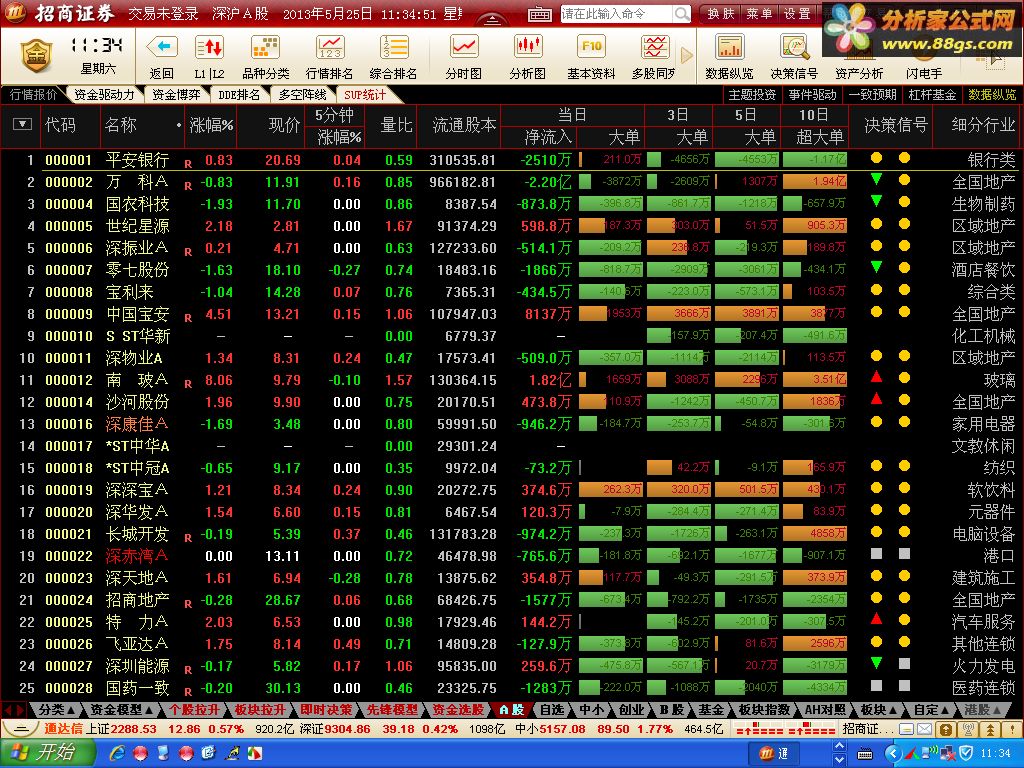Click the 即时决策 bottom tab

[x=325, y=709]
